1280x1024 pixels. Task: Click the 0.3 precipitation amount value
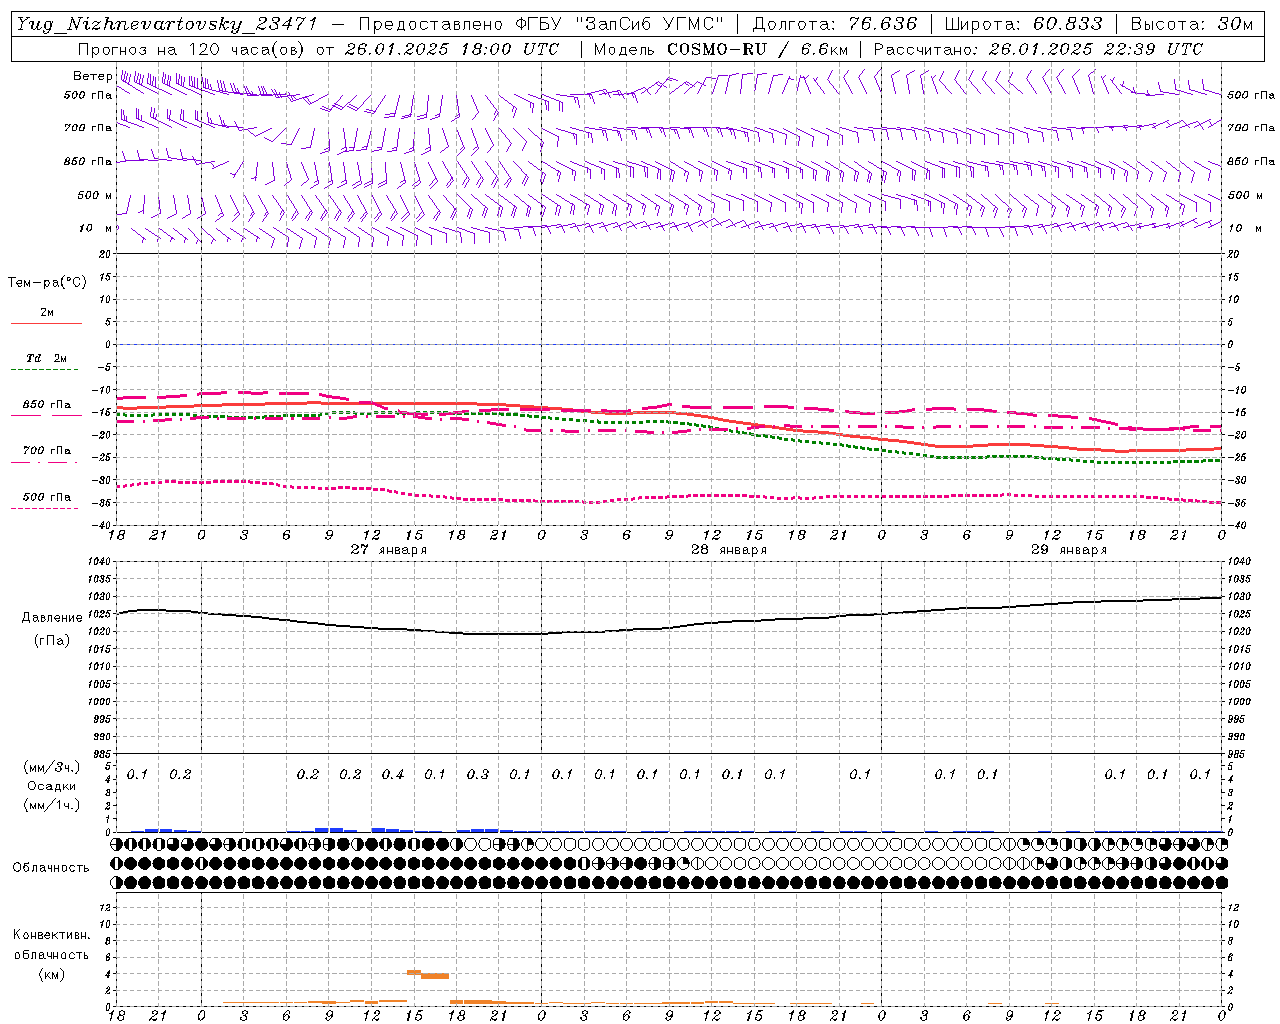477,775
